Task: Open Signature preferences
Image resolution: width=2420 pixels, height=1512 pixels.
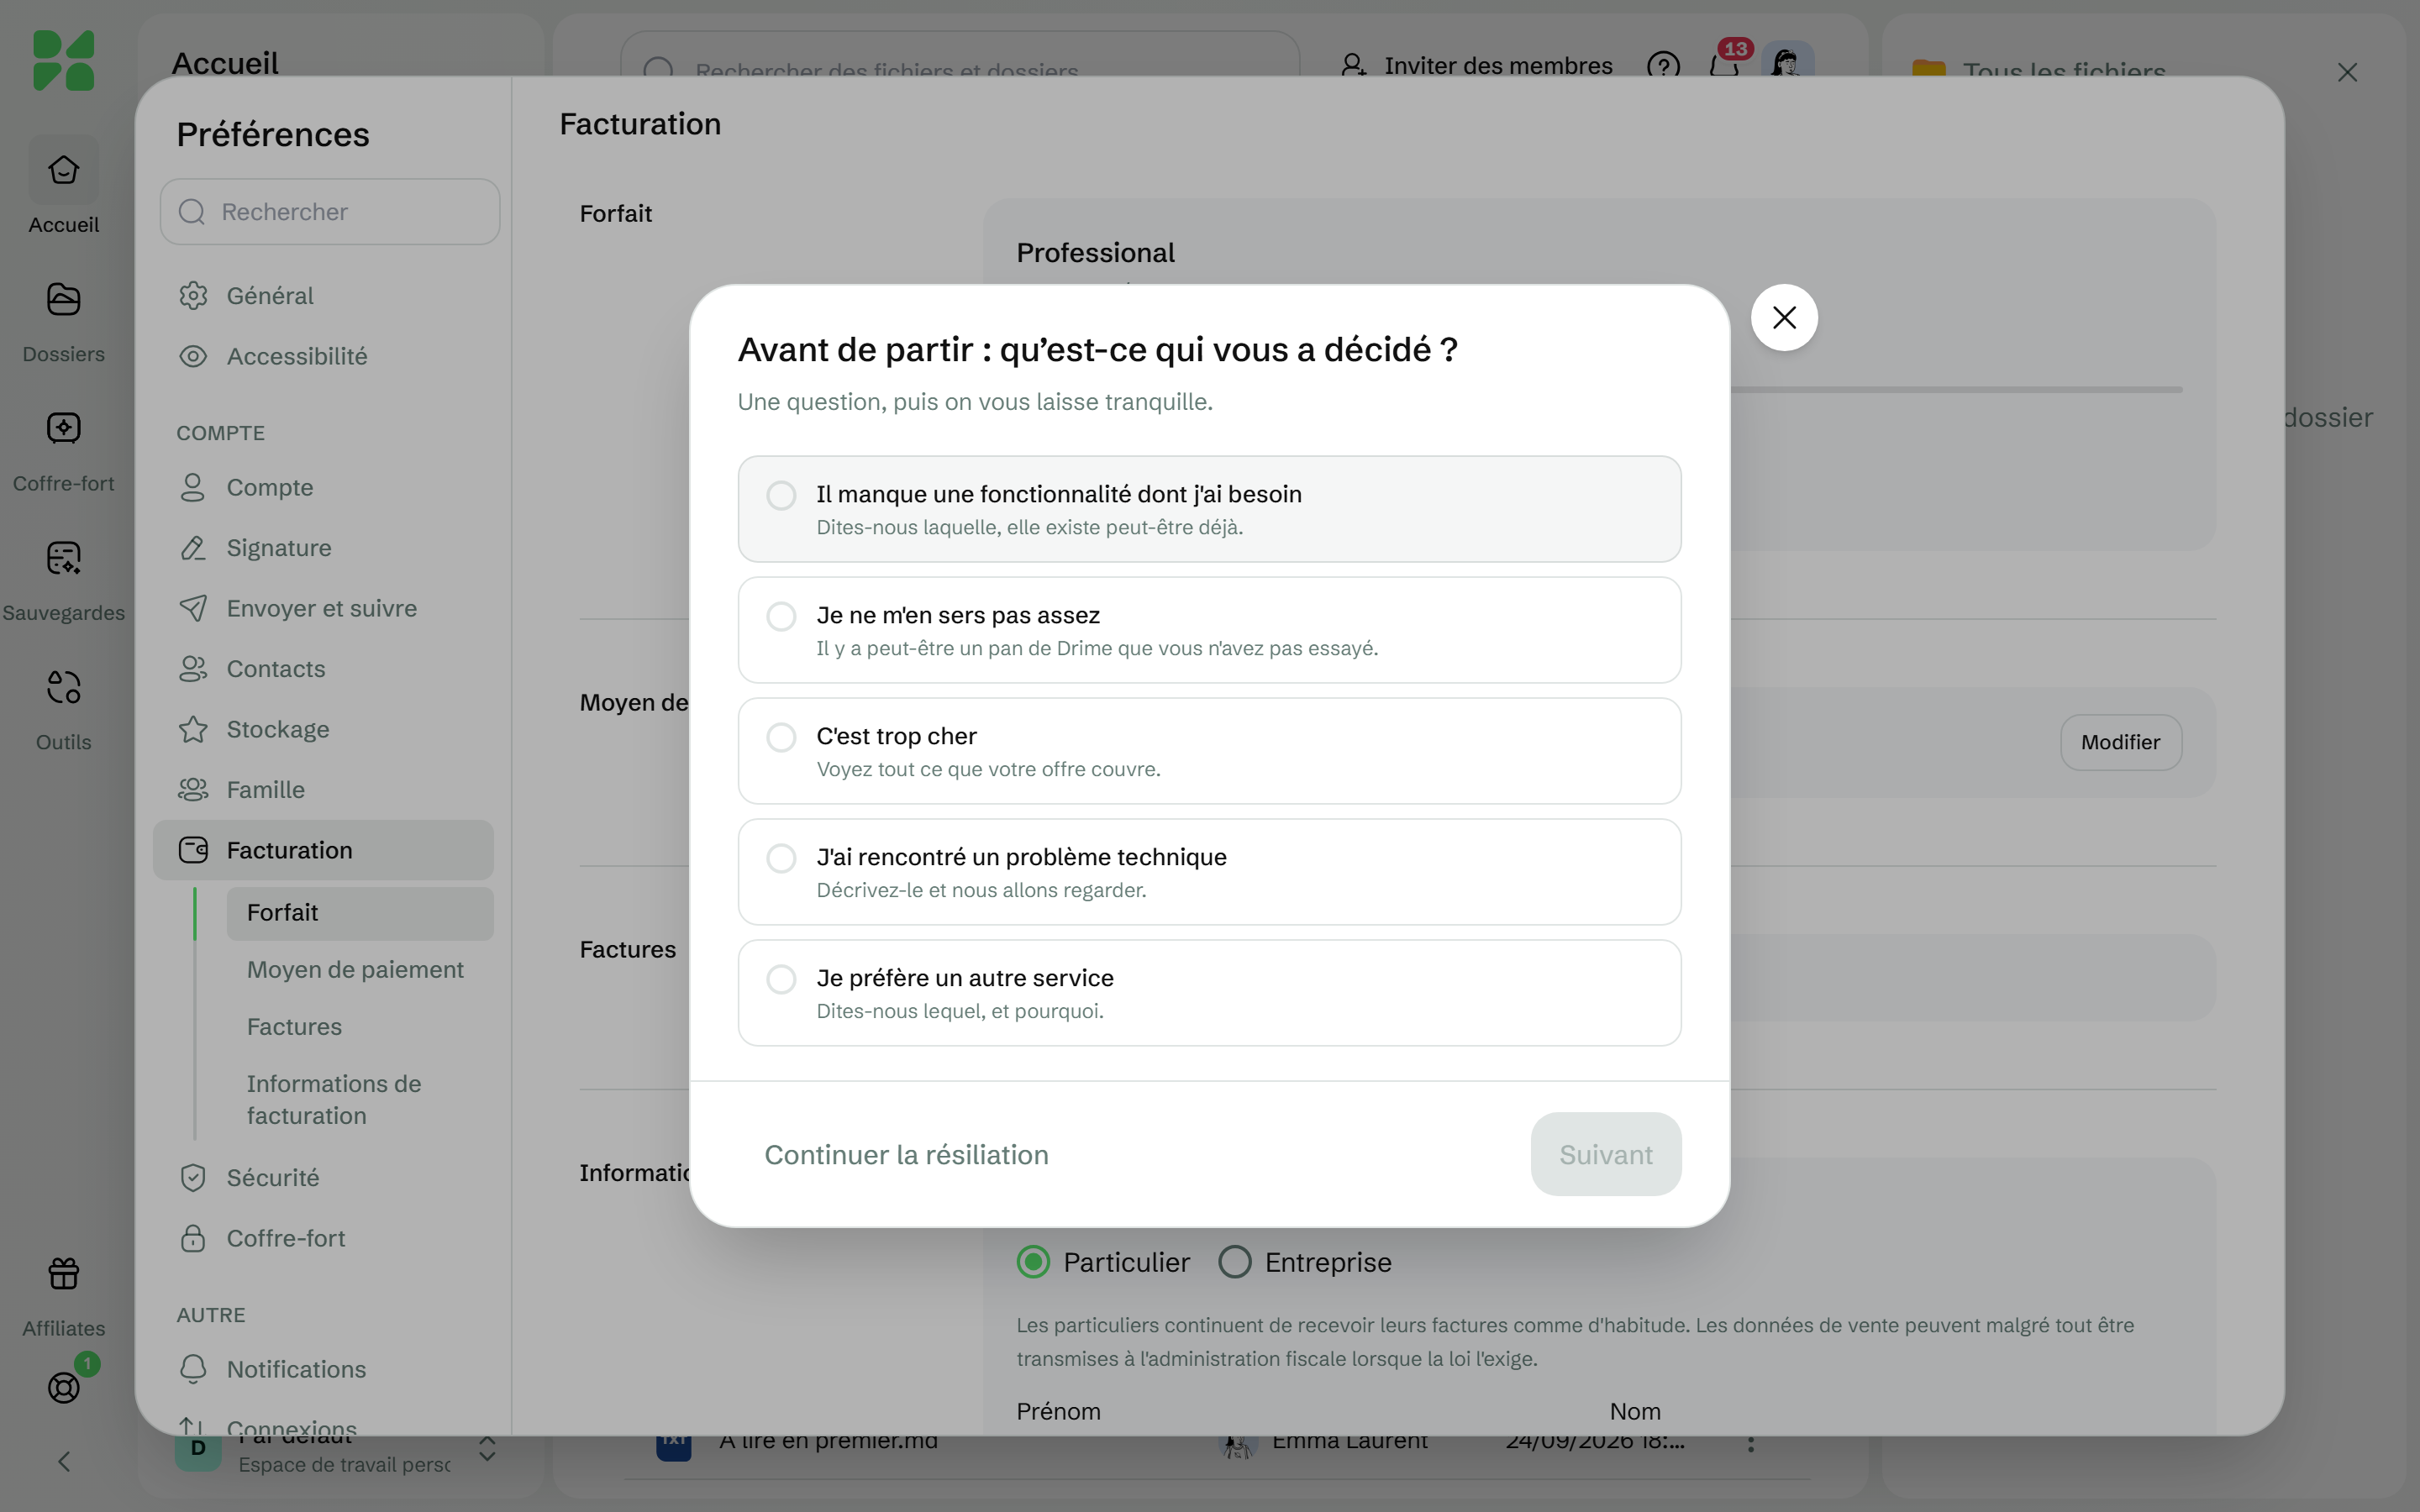Action: [x=323, y=548]
